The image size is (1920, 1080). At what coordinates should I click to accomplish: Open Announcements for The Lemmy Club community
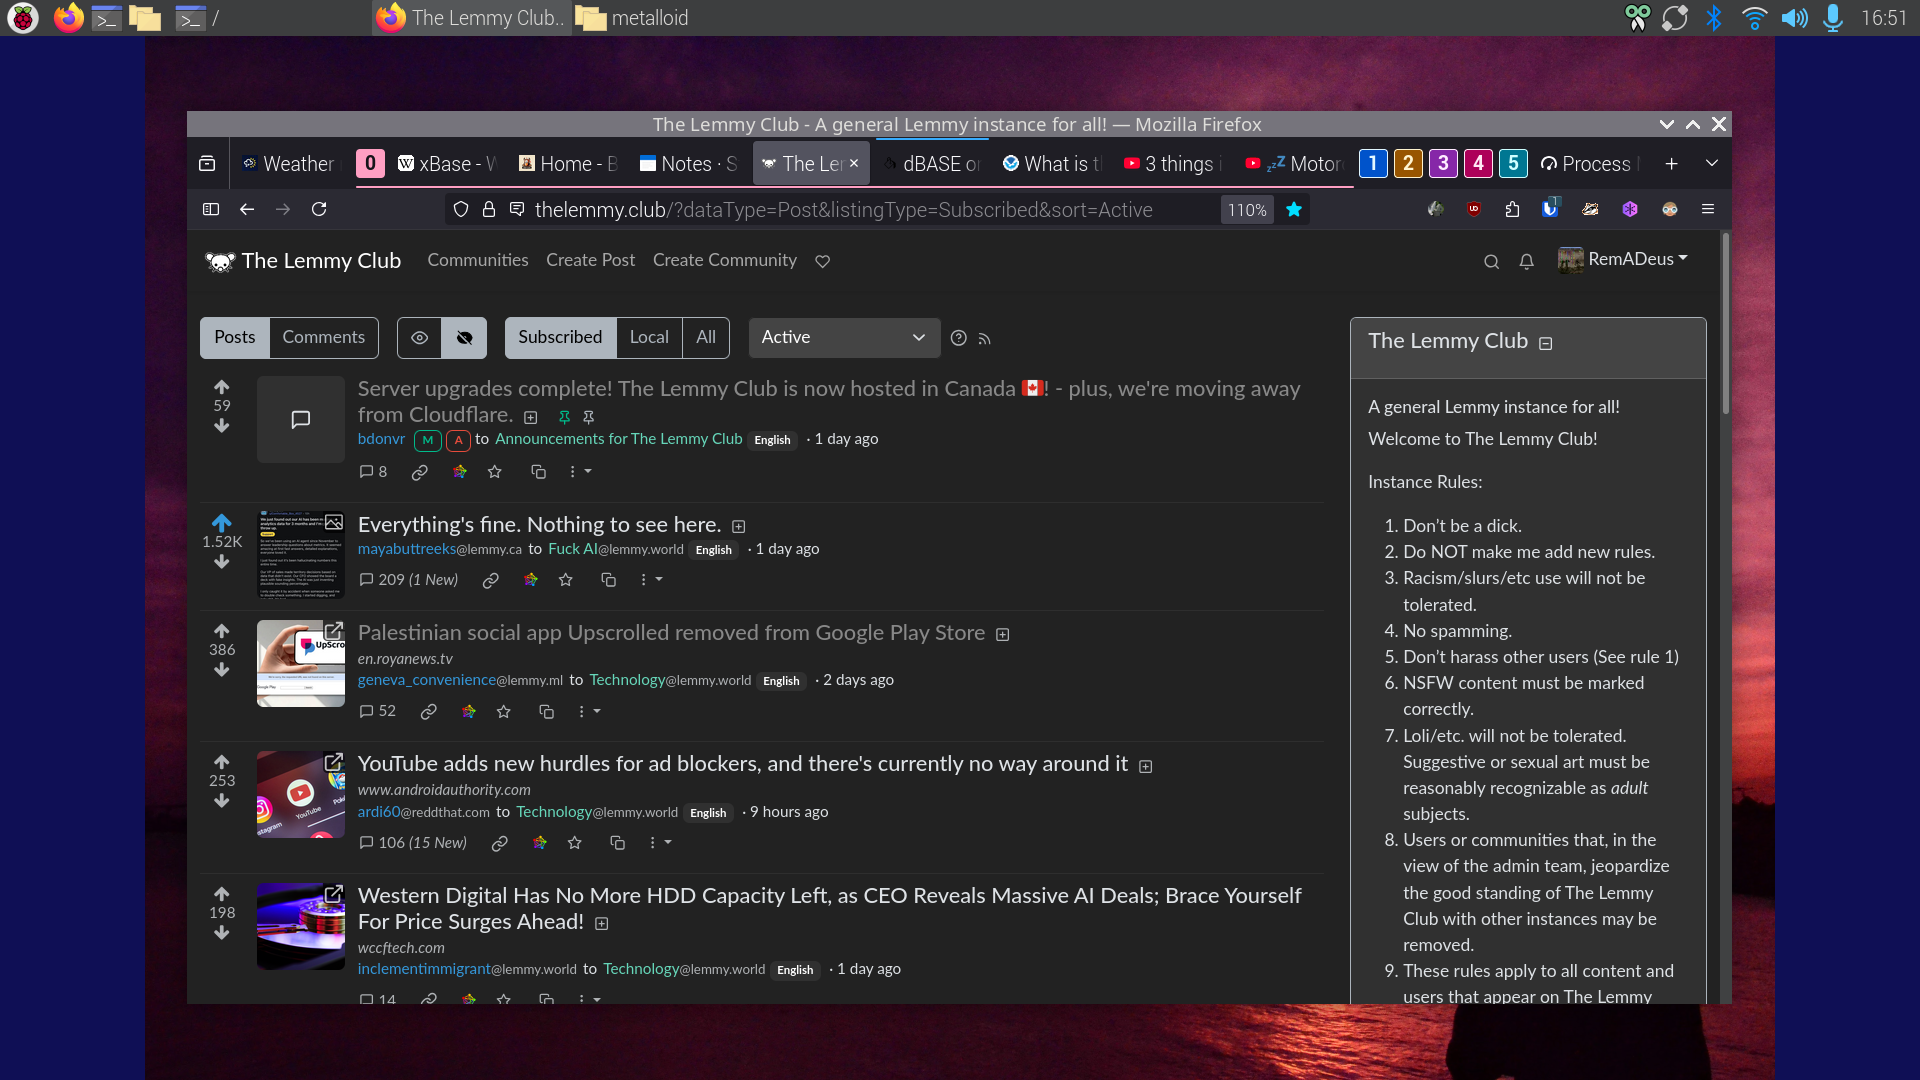pos(619,439)
